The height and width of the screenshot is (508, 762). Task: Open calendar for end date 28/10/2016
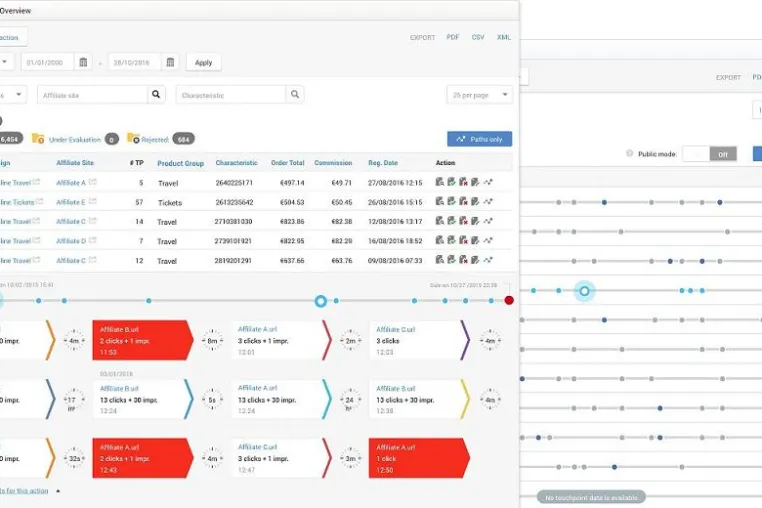[x=170, y=62]
